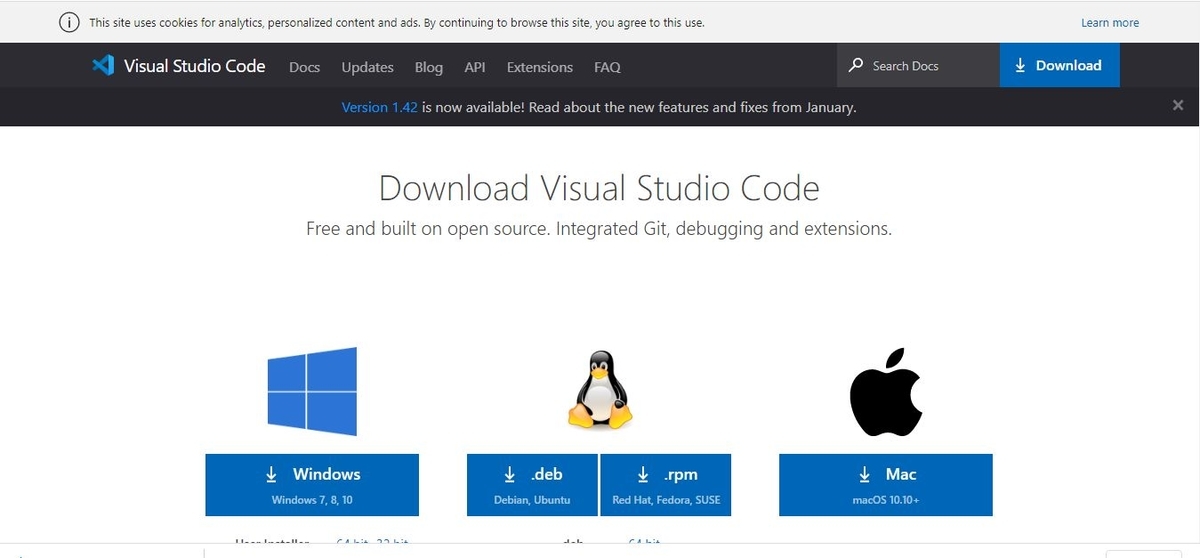This screenshot has height=558, width=1200.
Task: Click the Search Docs input field
Action: click(x=918, y=66)
